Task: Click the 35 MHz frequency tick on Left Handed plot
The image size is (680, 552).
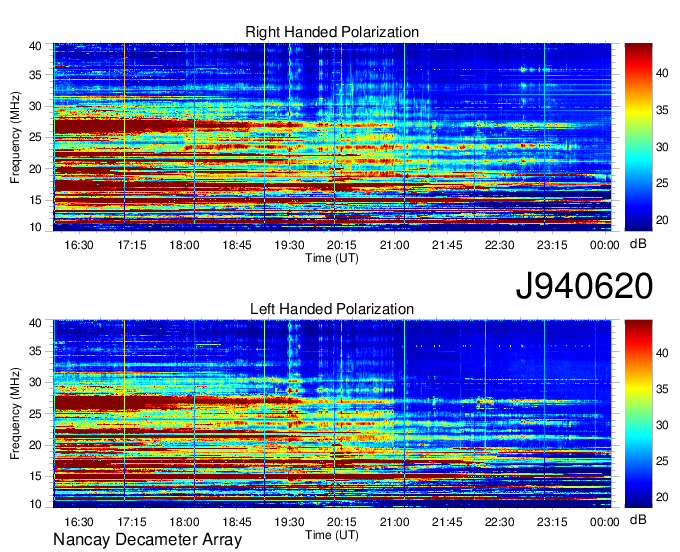Action: (x=35, y=351)
